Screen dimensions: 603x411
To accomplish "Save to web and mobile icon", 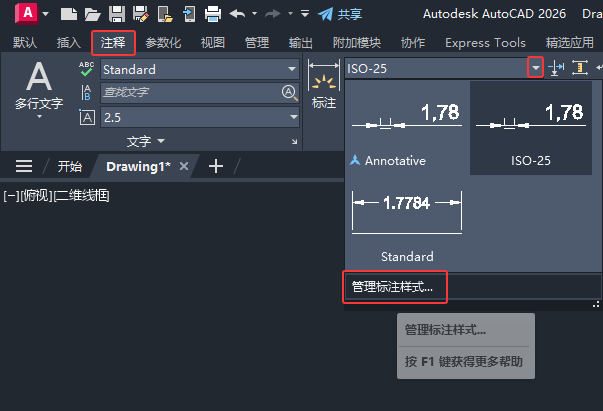I will (x=189, y=14).
